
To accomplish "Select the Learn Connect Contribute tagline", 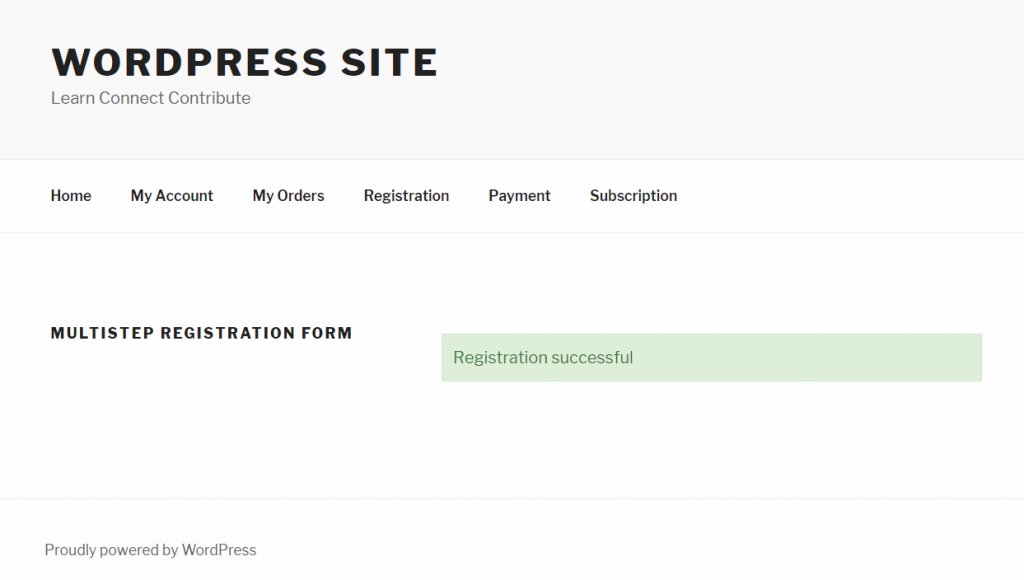I will (150, 97).
